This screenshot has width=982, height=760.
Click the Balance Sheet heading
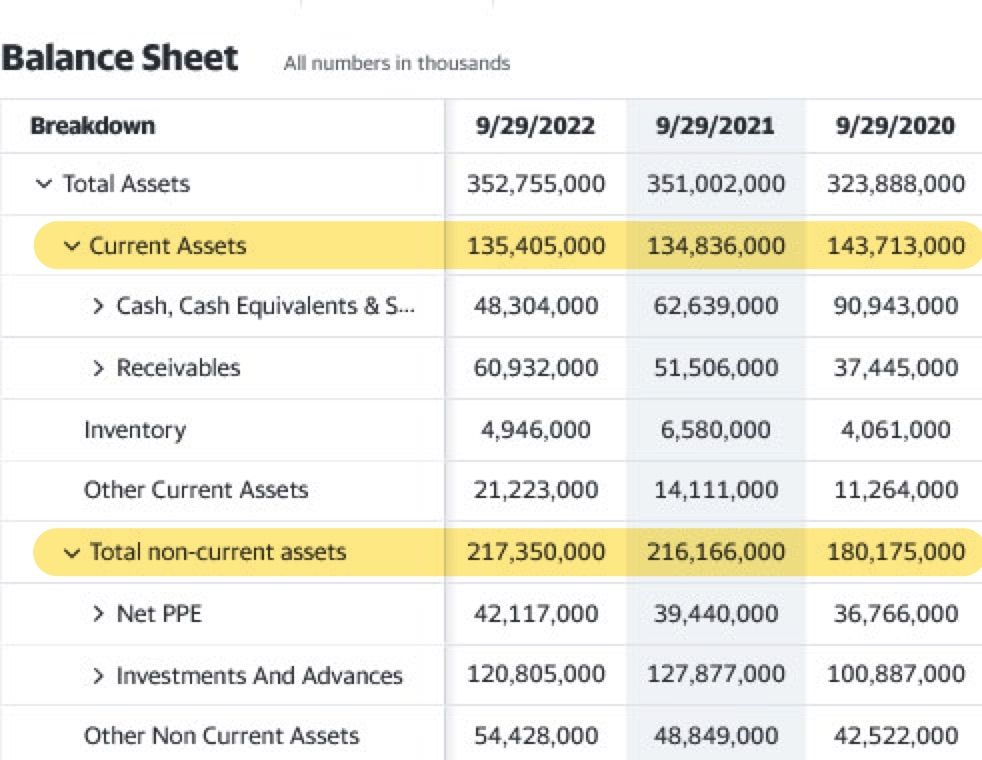(120, 58)
